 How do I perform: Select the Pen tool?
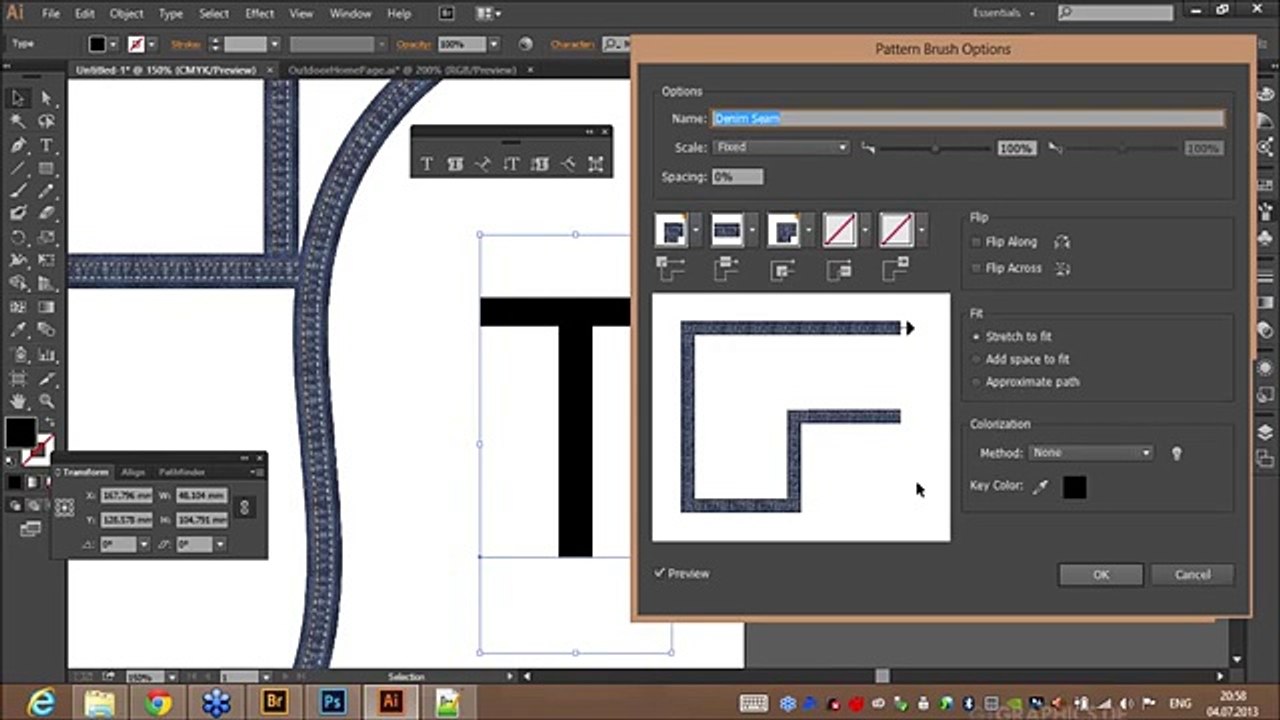[x=18, y=145]
